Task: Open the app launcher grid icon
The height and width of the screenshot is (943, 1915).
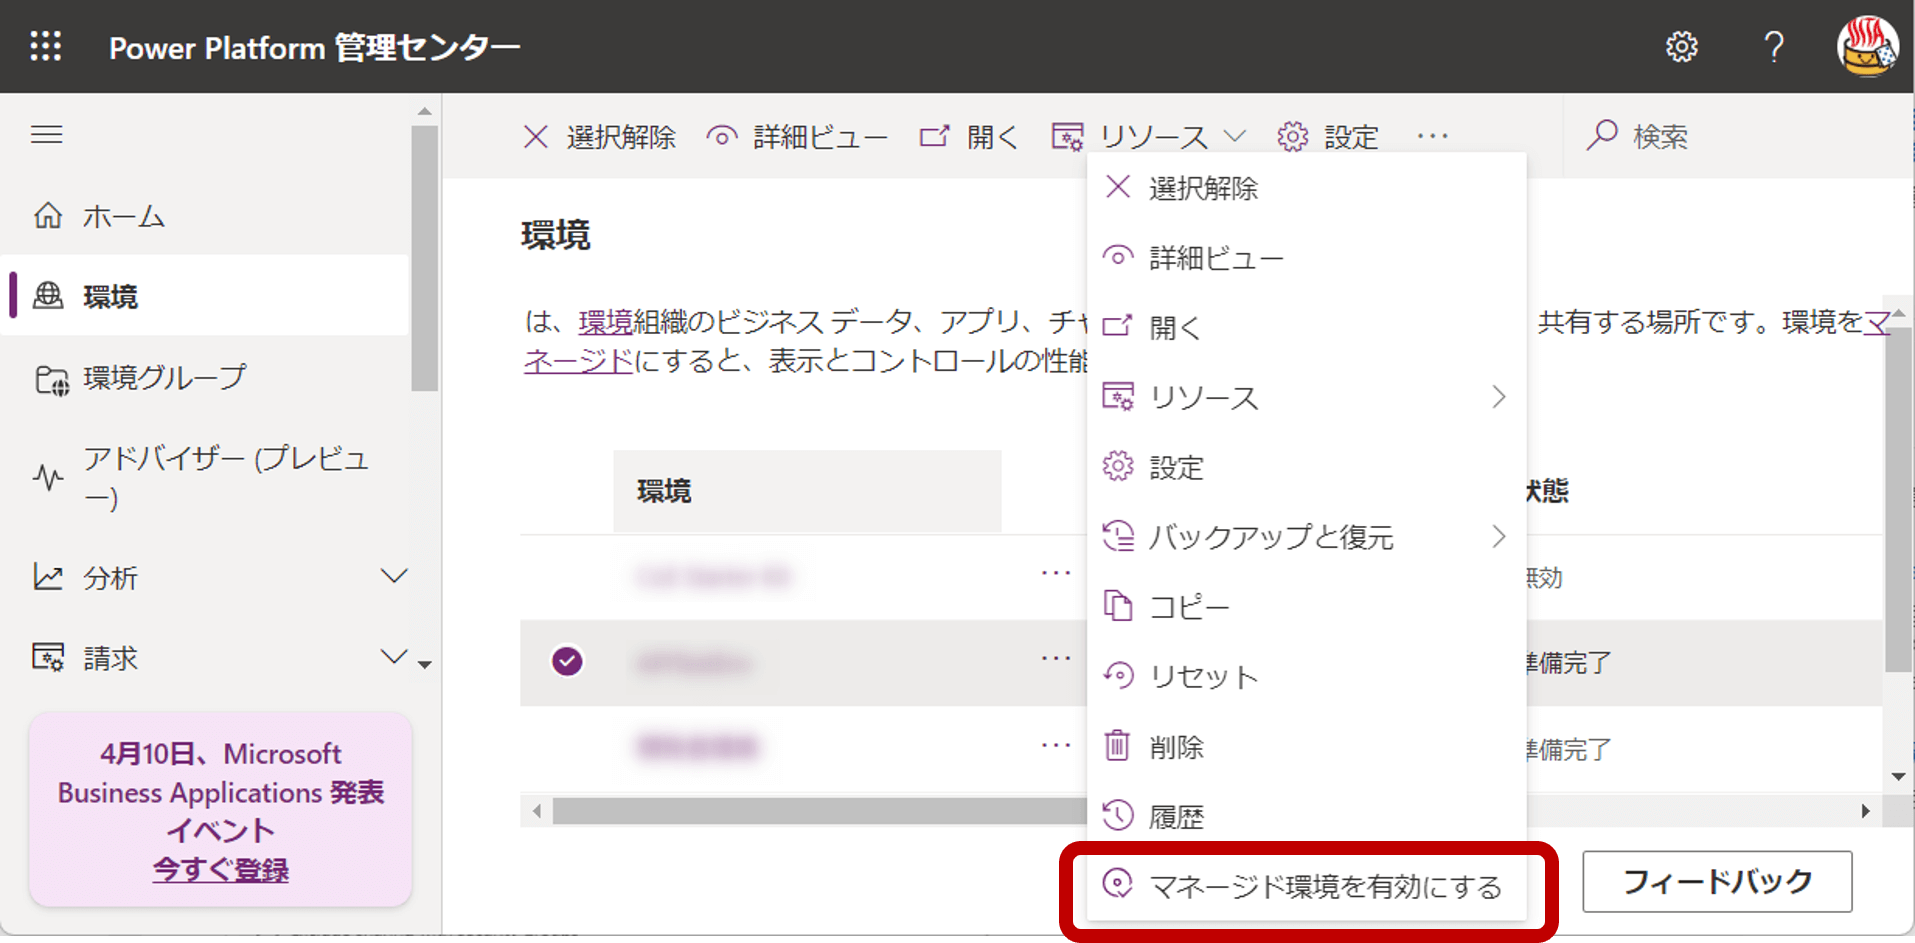Action: [x=45, y=46]
